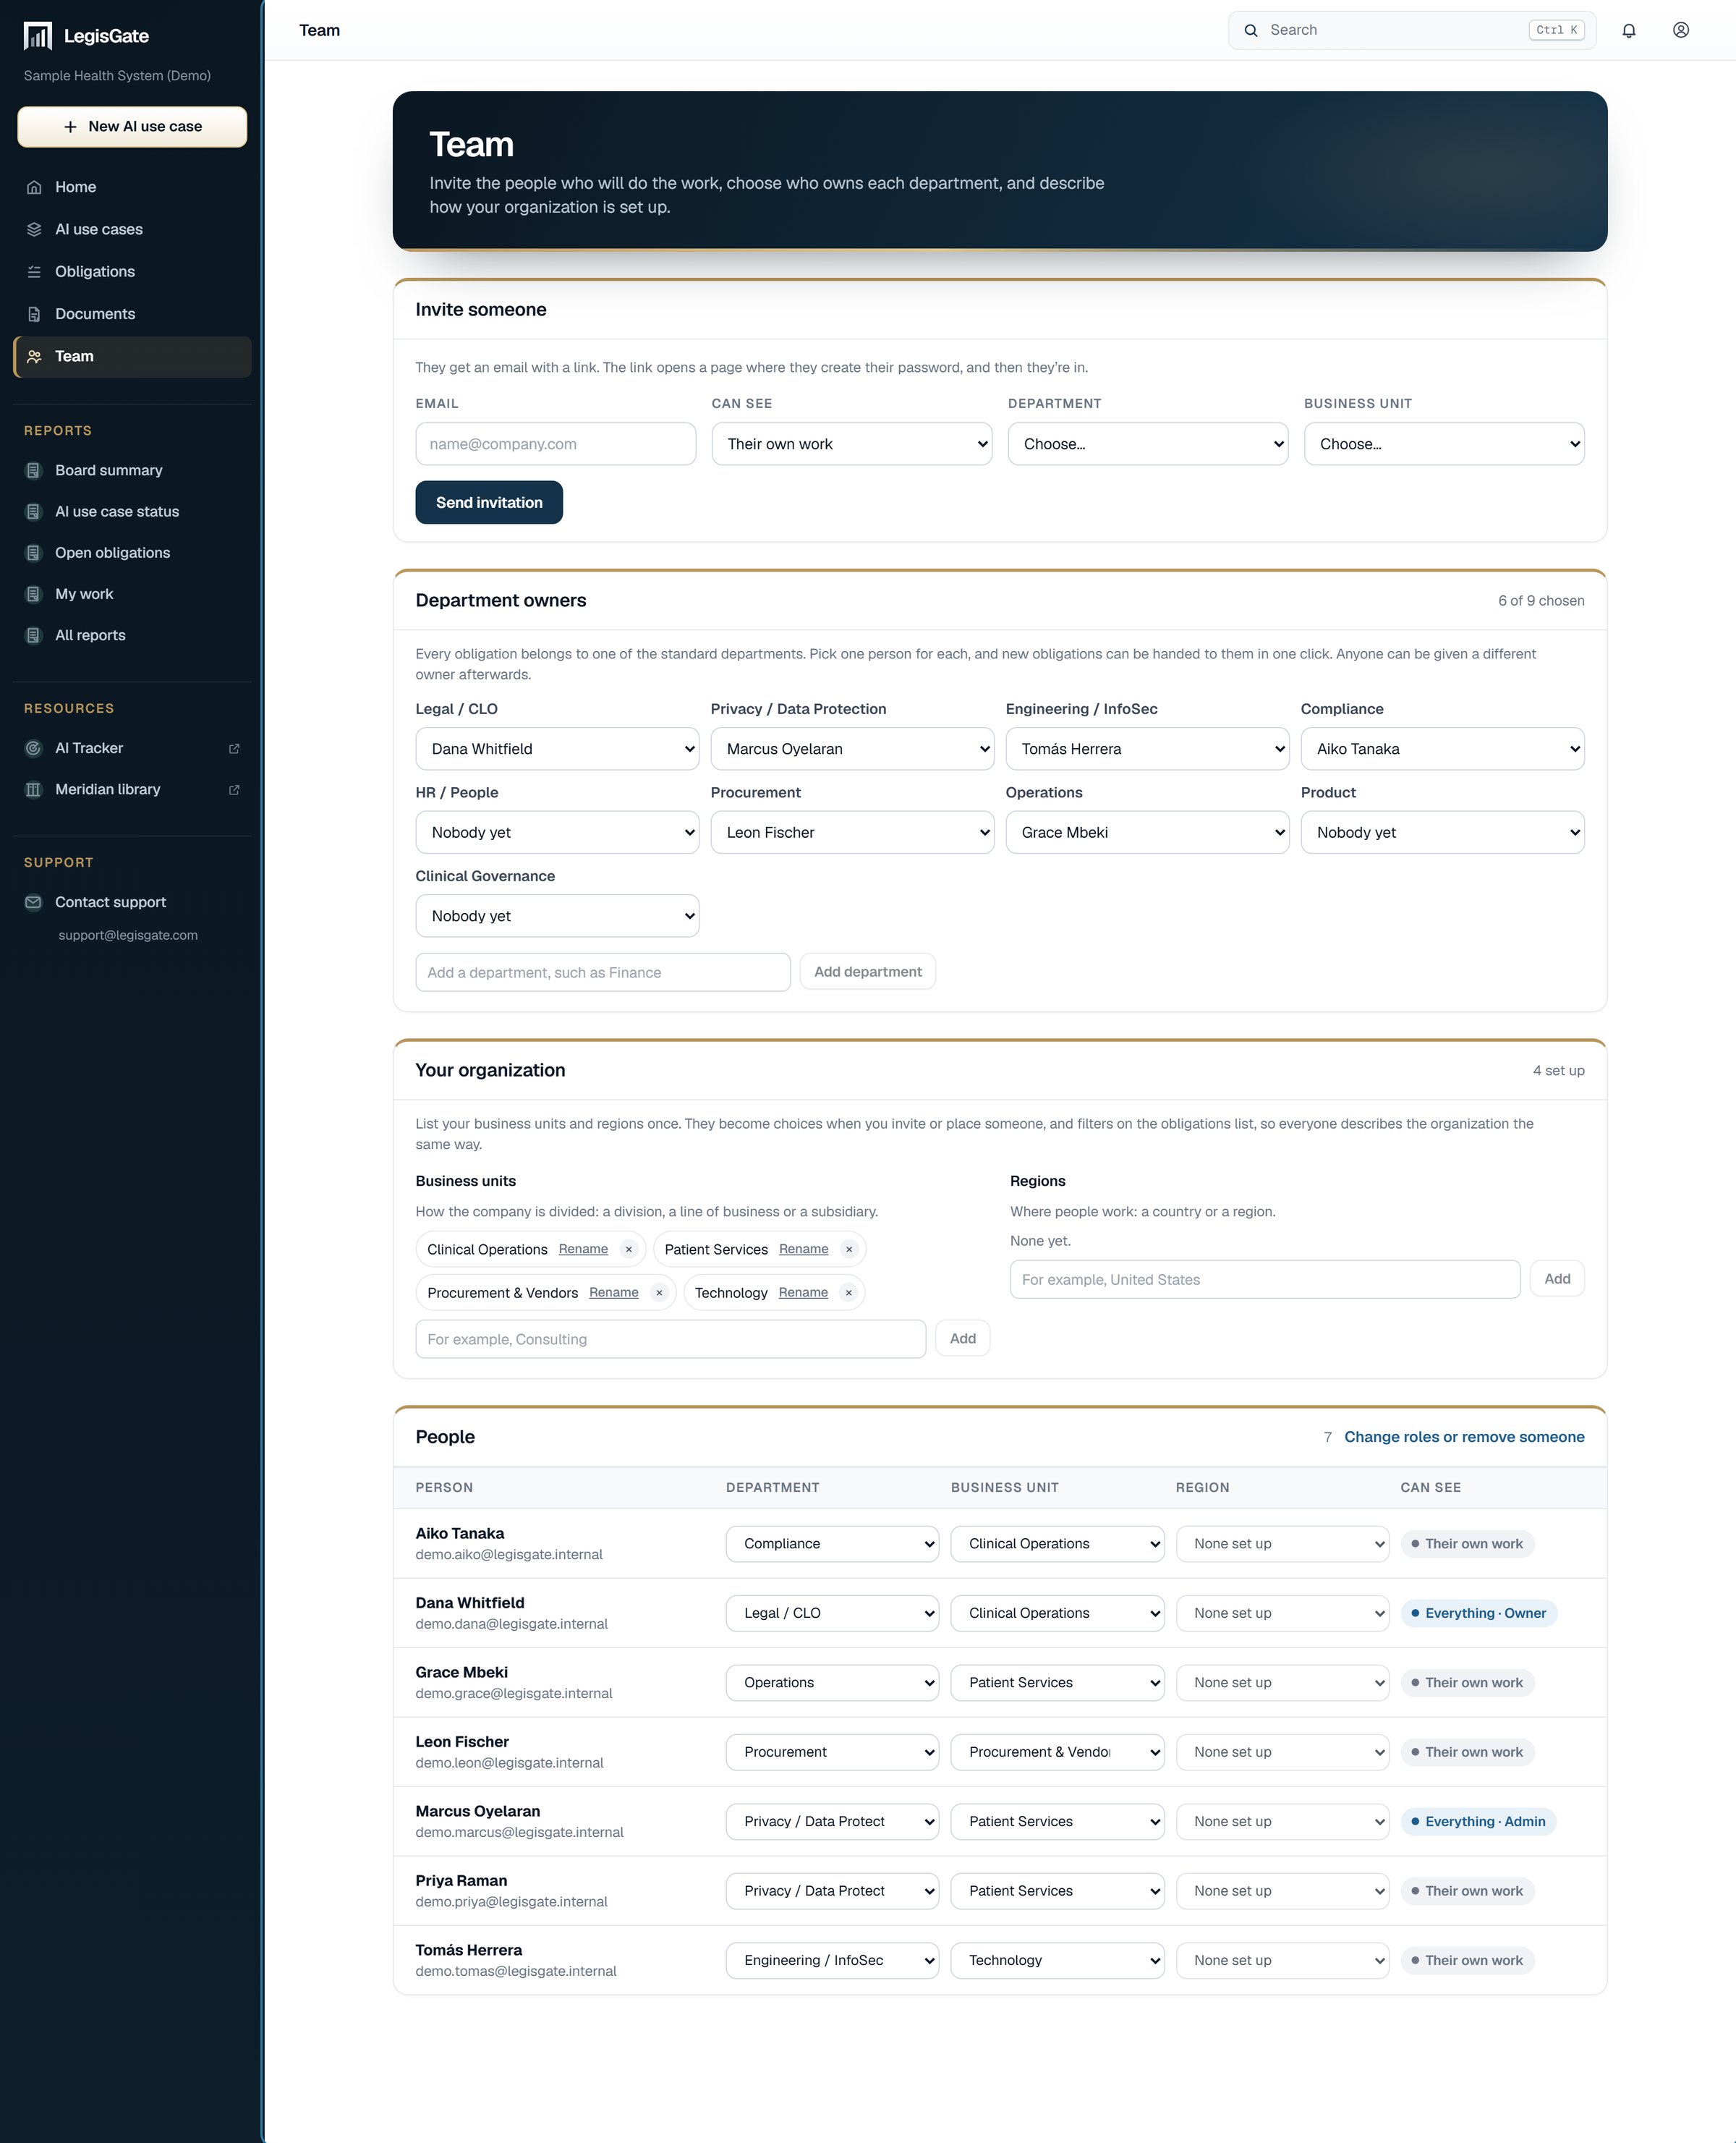Remove the Procurement & Vendors business unit
Image resolution: width=1736 pixels, height=2143 pixels.
pyautogui.click(x=658, y=1292)
